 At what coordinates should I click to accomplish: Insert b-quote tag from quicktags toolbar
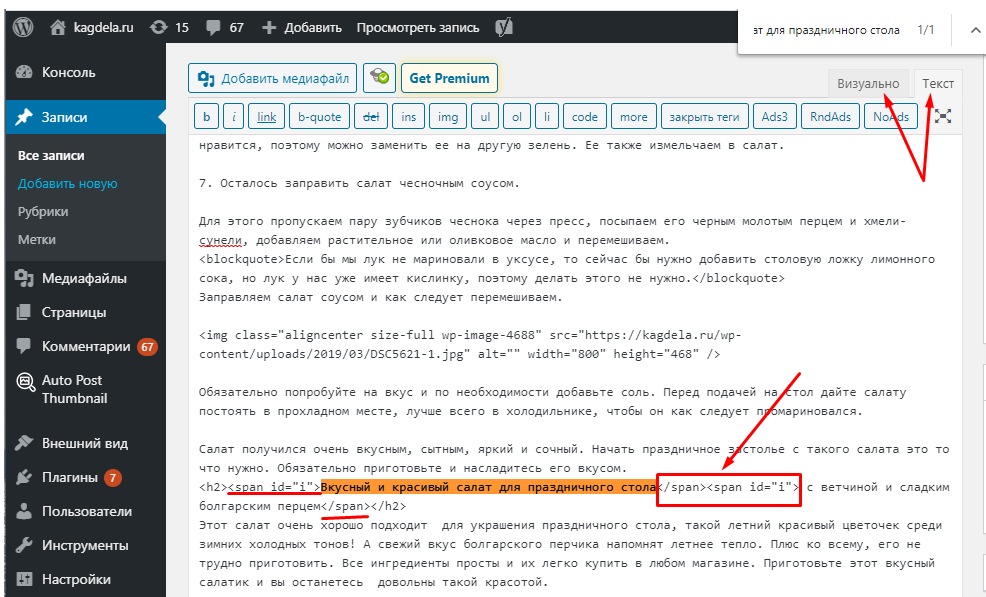(320, 117)
